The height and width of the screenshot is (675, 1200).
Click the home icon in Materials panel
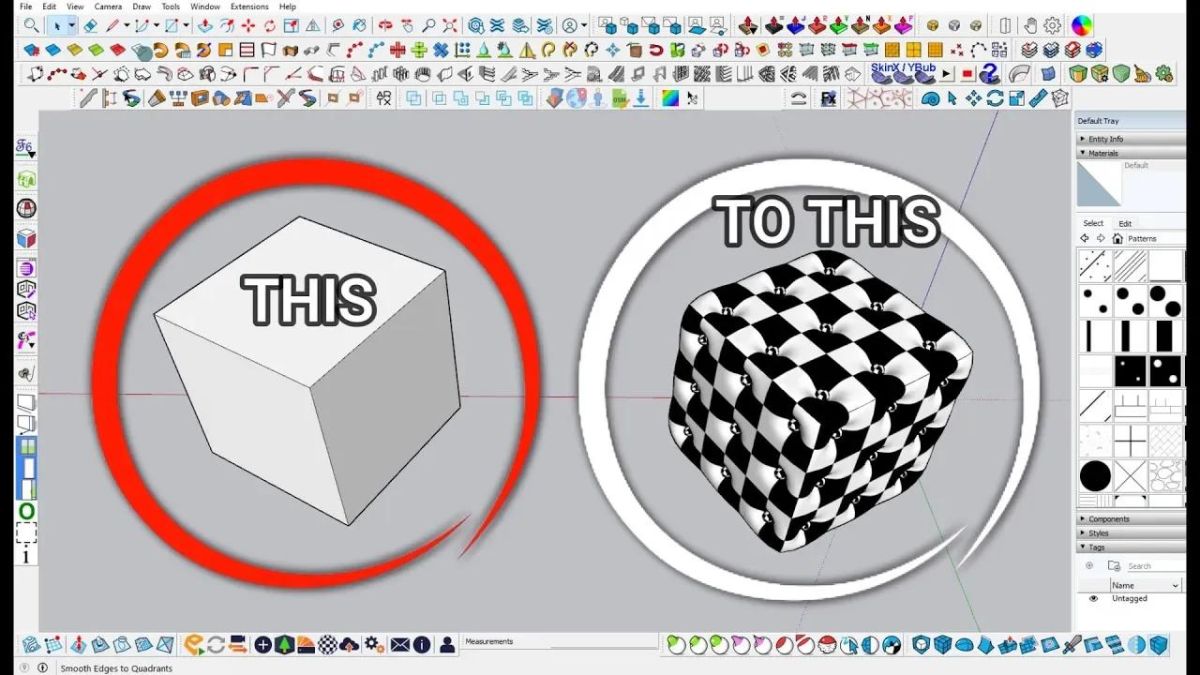tap(1117, 238)
